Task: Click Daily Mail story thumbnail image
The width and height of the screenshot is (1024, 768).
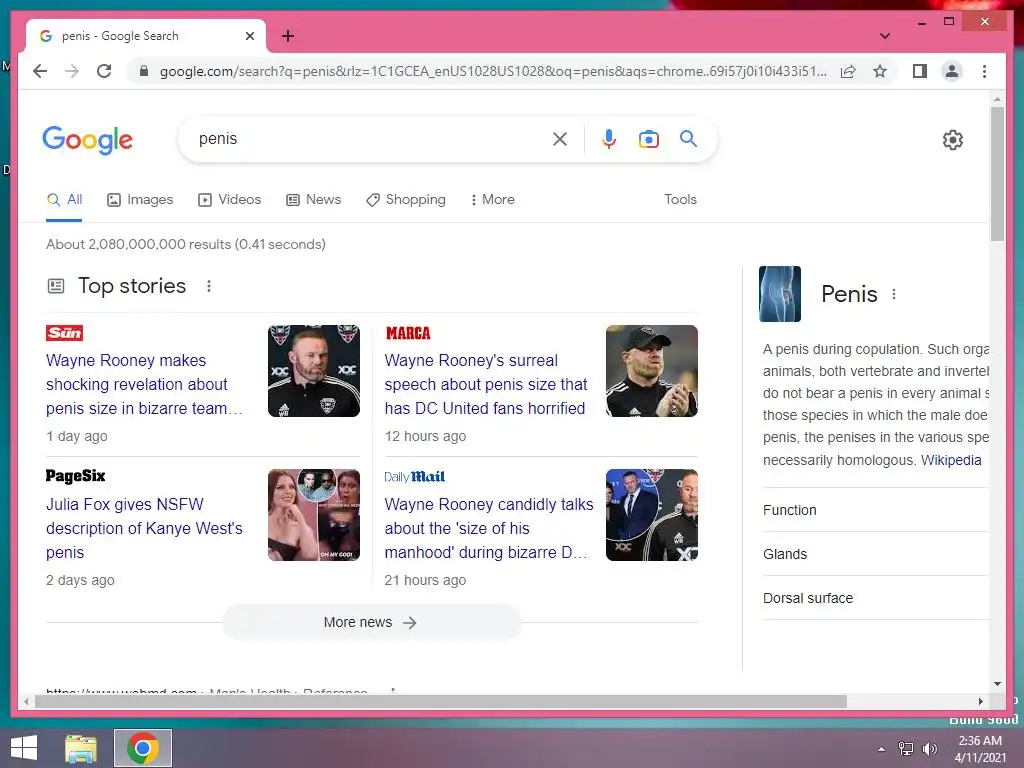Action: tap(652, 515)
